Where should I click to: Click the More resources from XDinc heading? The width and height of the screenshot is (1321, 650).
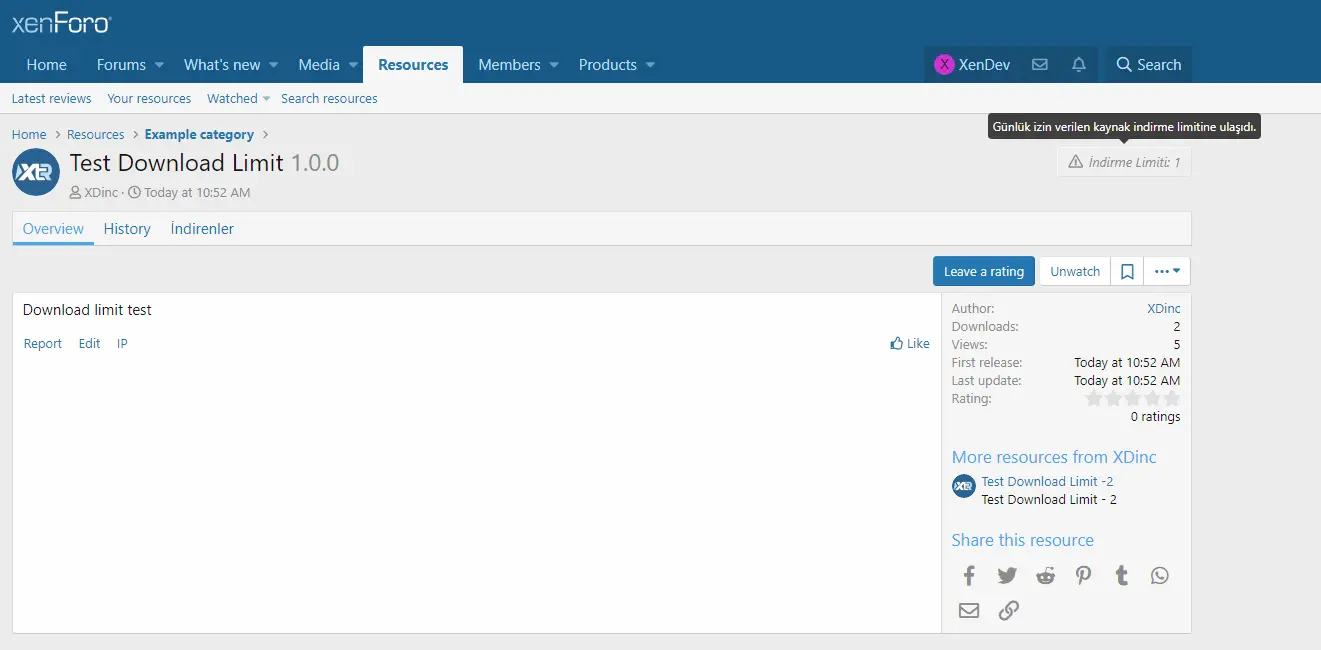1054,457
